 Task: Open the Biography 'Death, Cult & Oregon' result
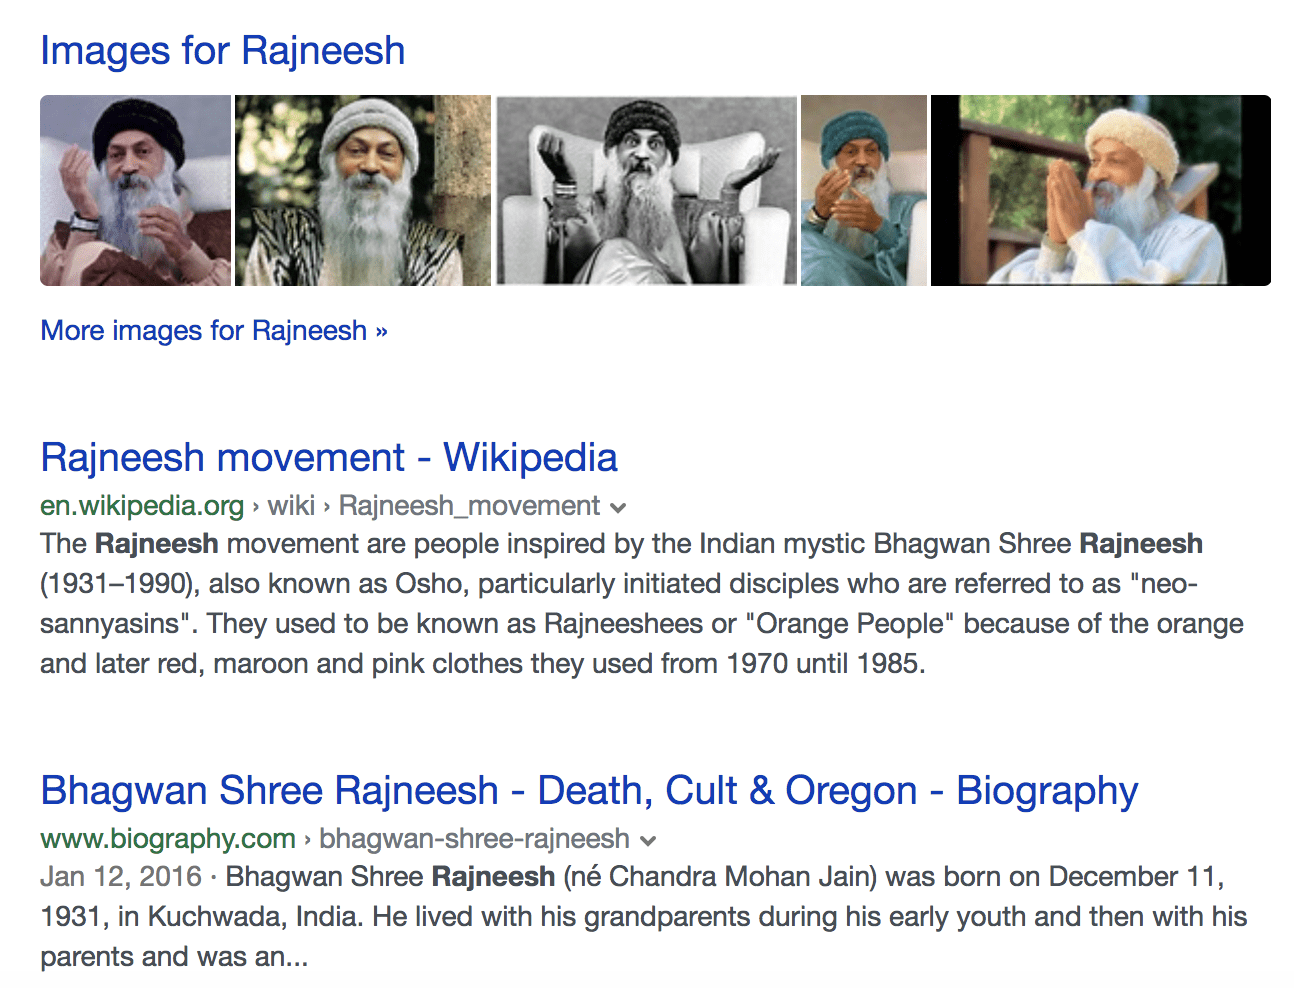pyautogui.click(x=589, y=791)
